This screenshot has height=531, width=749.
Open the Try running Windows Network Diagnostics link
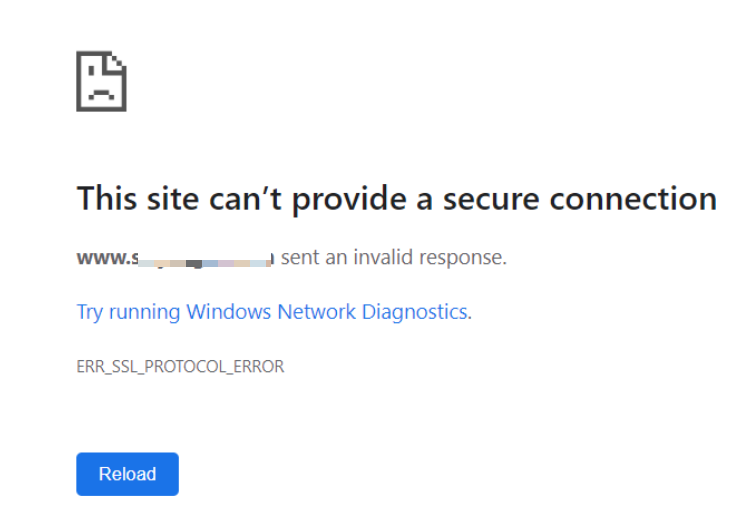click(x=274, y=312)
